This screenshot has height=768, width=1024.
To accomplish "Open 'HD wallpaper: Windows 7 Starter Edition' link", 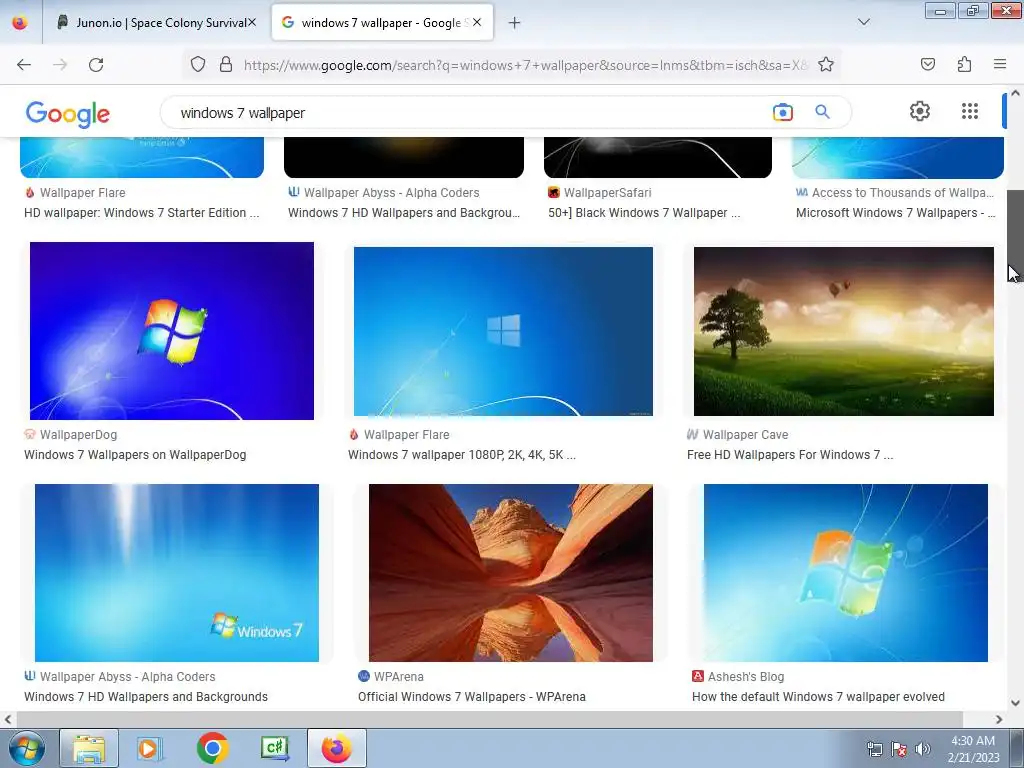I will coord(142,213).
